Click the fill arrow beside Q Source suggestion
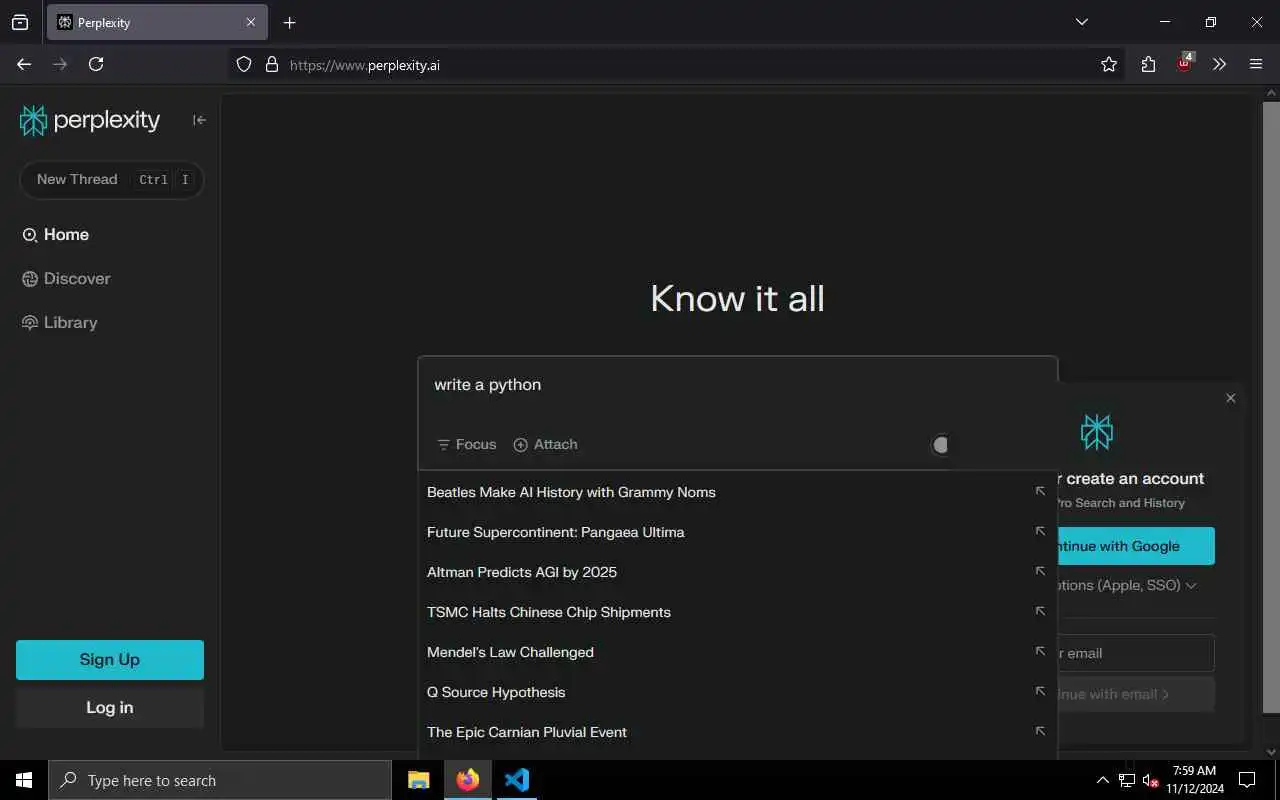 pyautogui.click(x=1040, y=691)
